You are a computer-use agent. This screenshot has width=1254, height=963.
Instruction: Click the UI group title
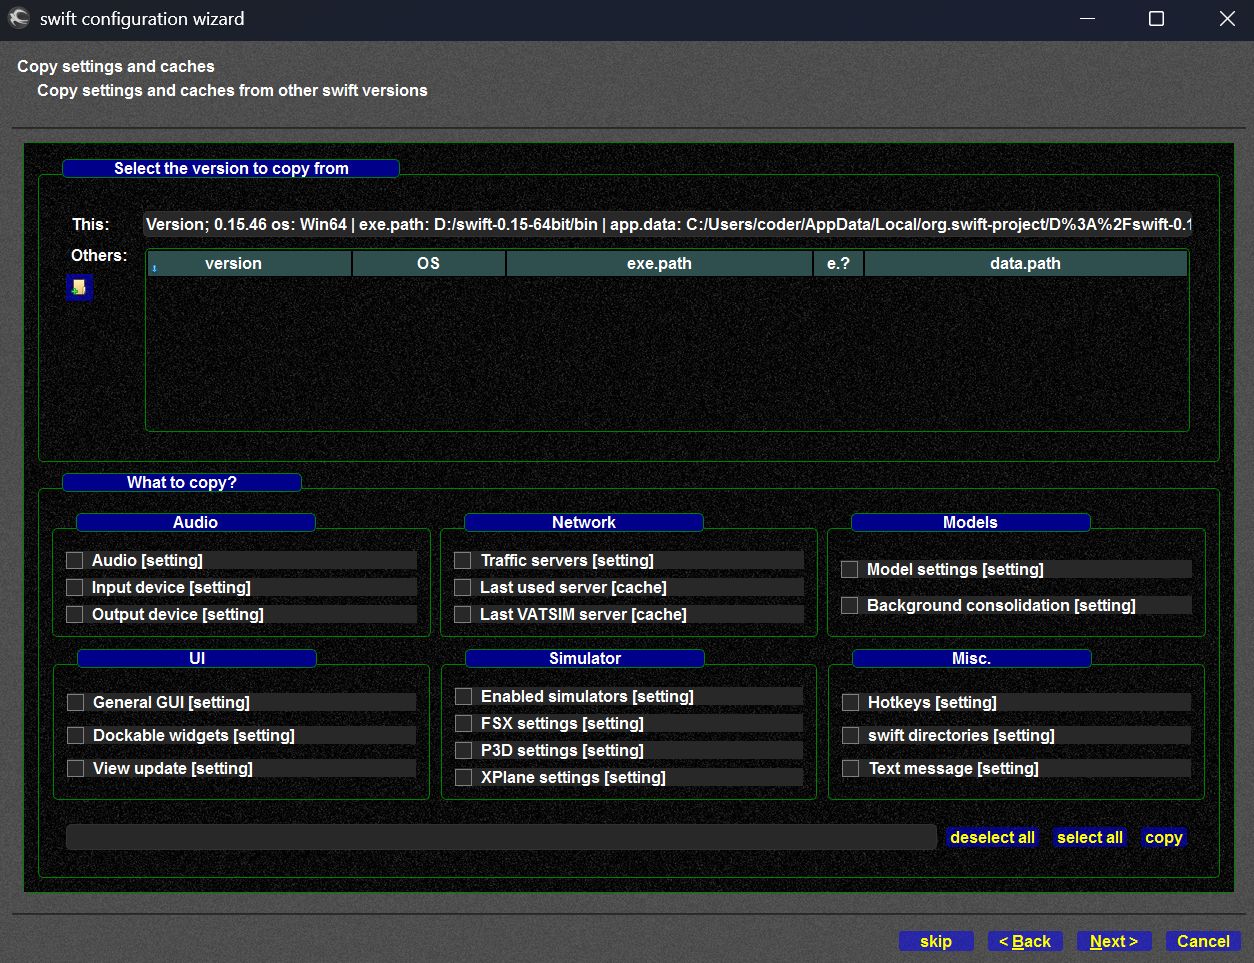point(197,658)
